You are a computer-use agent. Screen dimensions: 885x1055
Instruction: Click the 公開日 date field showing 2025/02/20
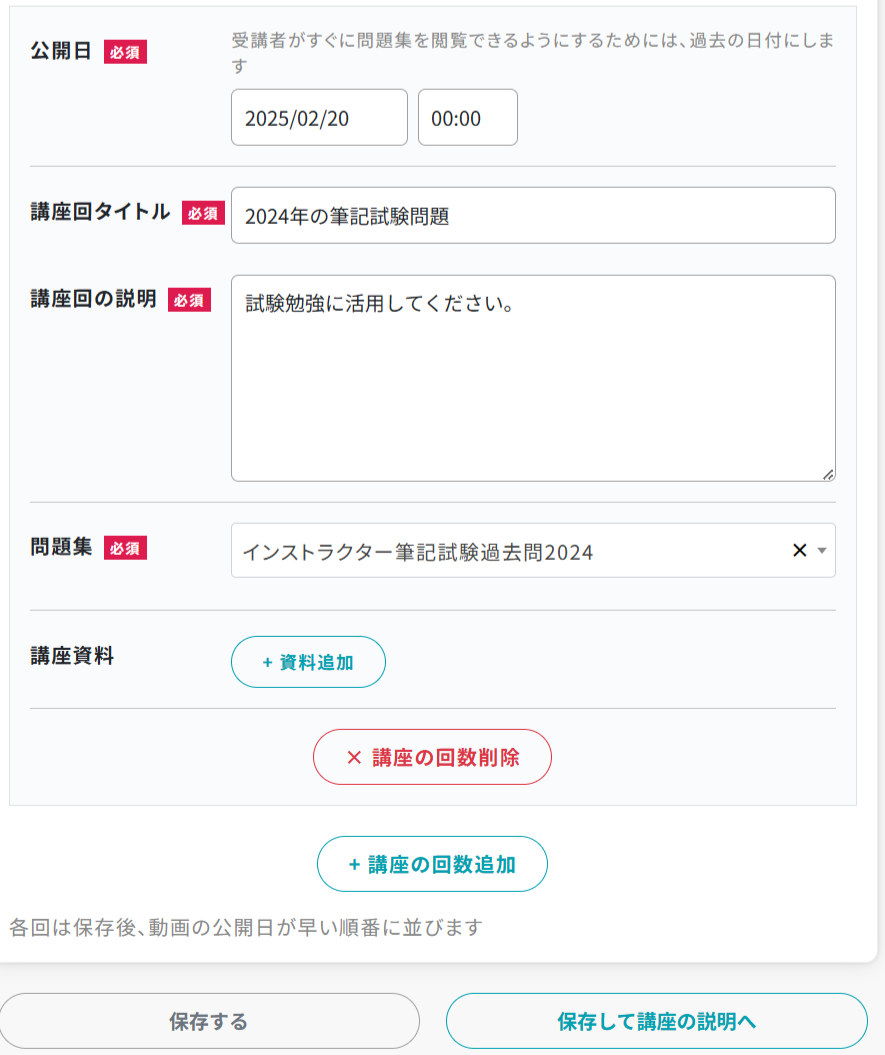[x=319, y=118]
